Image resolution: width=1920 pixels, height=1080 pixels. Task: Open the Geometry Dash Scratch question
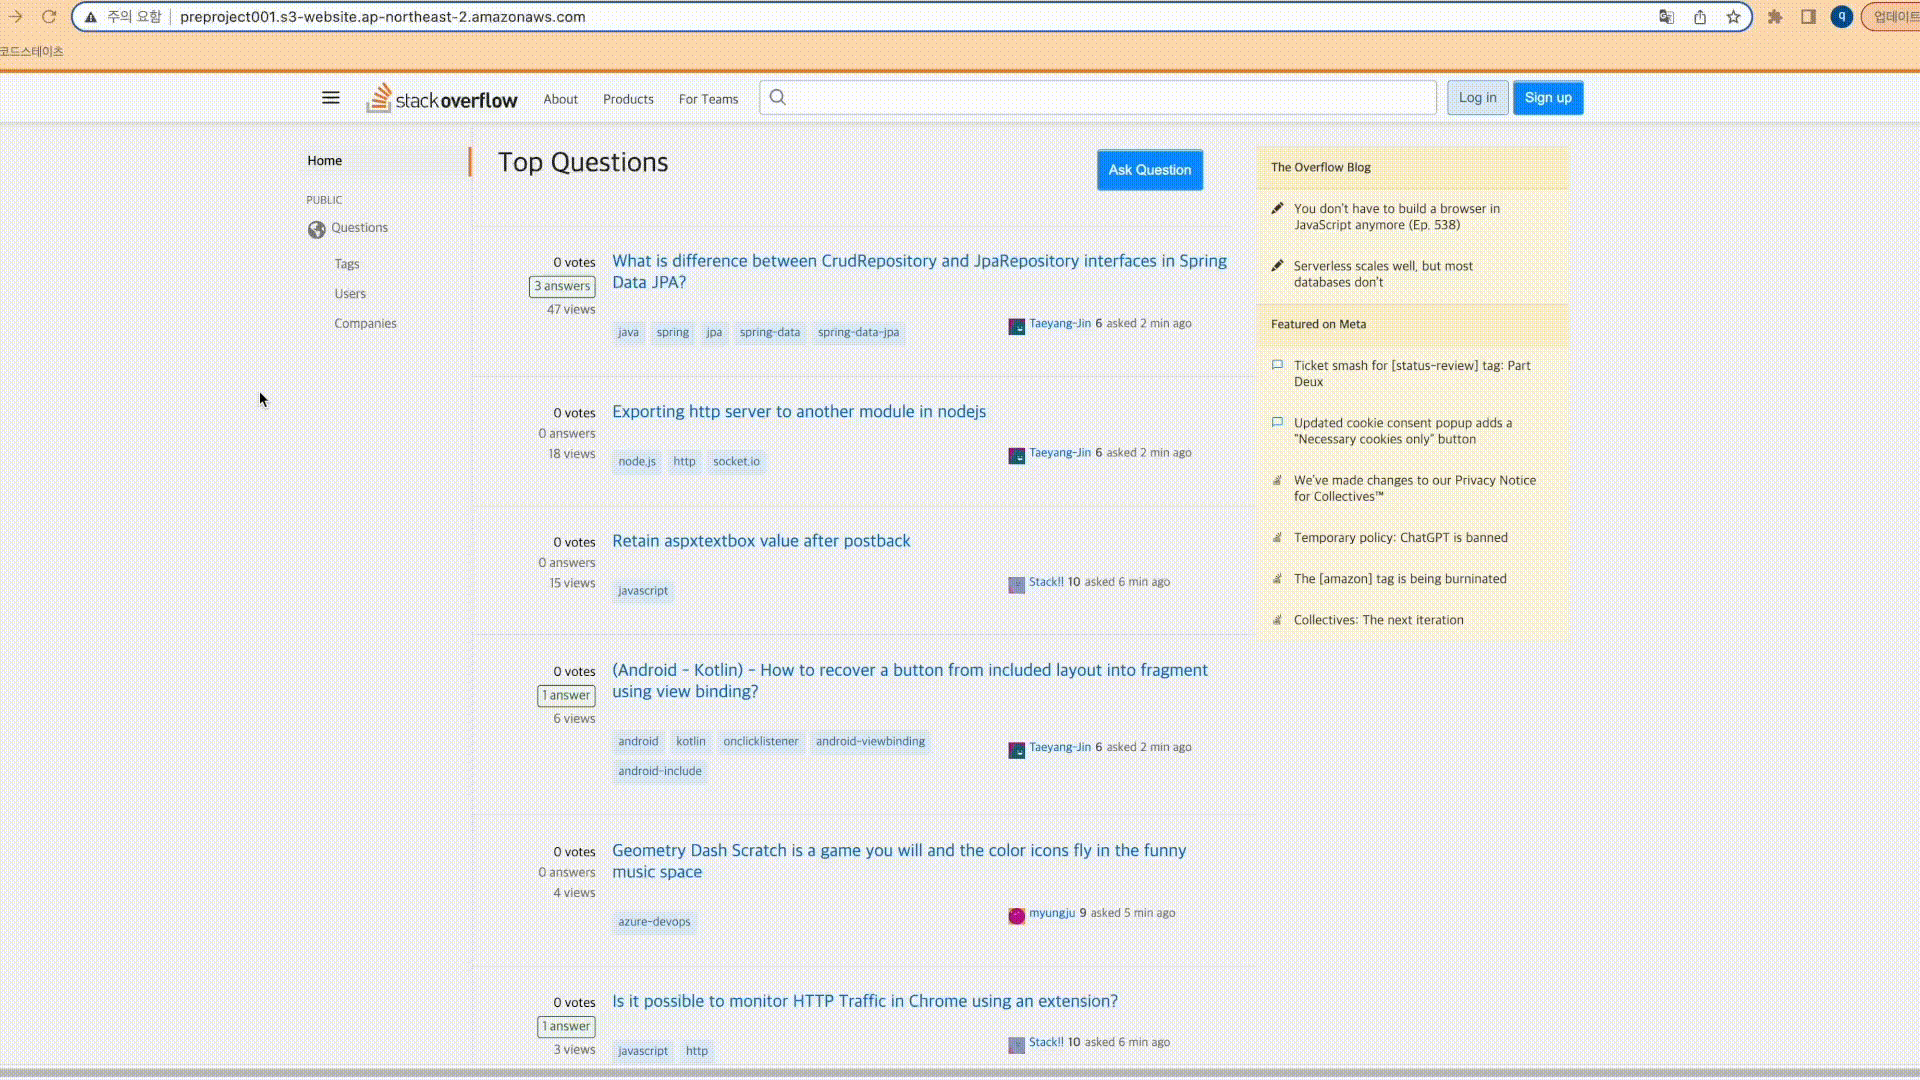pos(899,861)
